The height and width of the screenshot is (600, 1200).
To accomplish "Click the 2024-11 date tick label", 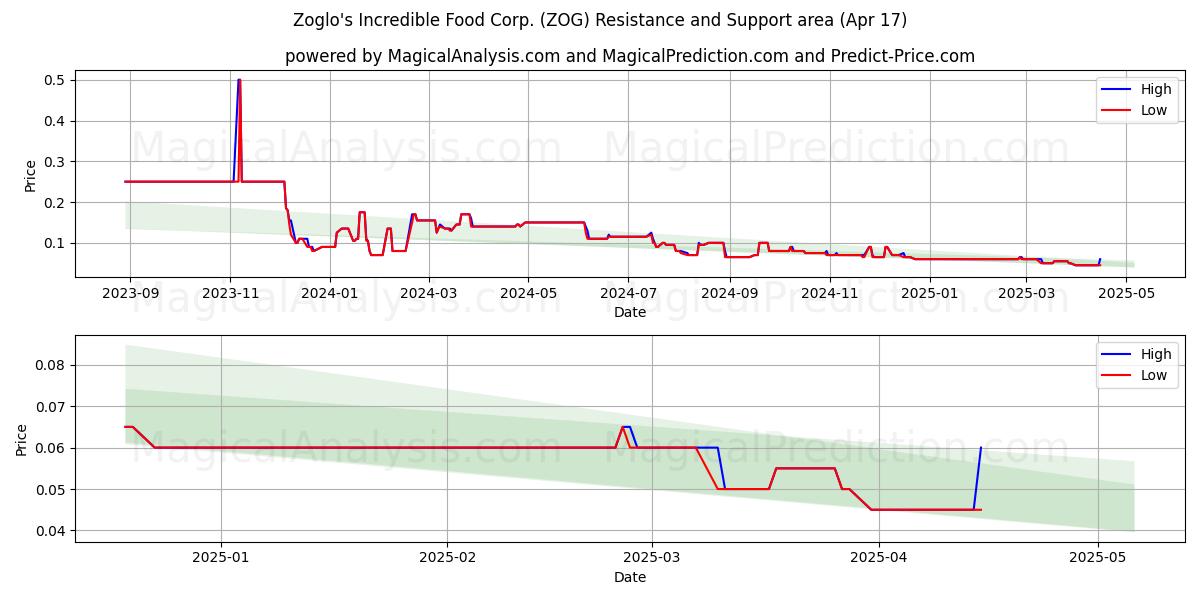I will tap(829, 293).
